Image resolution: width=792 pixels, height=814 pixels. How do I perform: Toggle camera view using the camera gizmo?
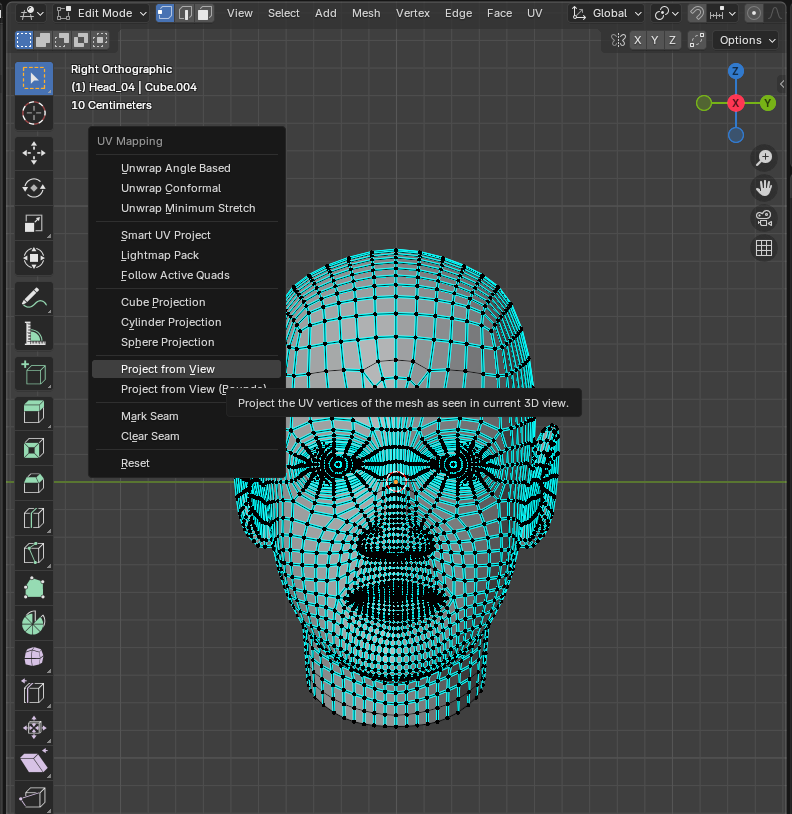764,218
